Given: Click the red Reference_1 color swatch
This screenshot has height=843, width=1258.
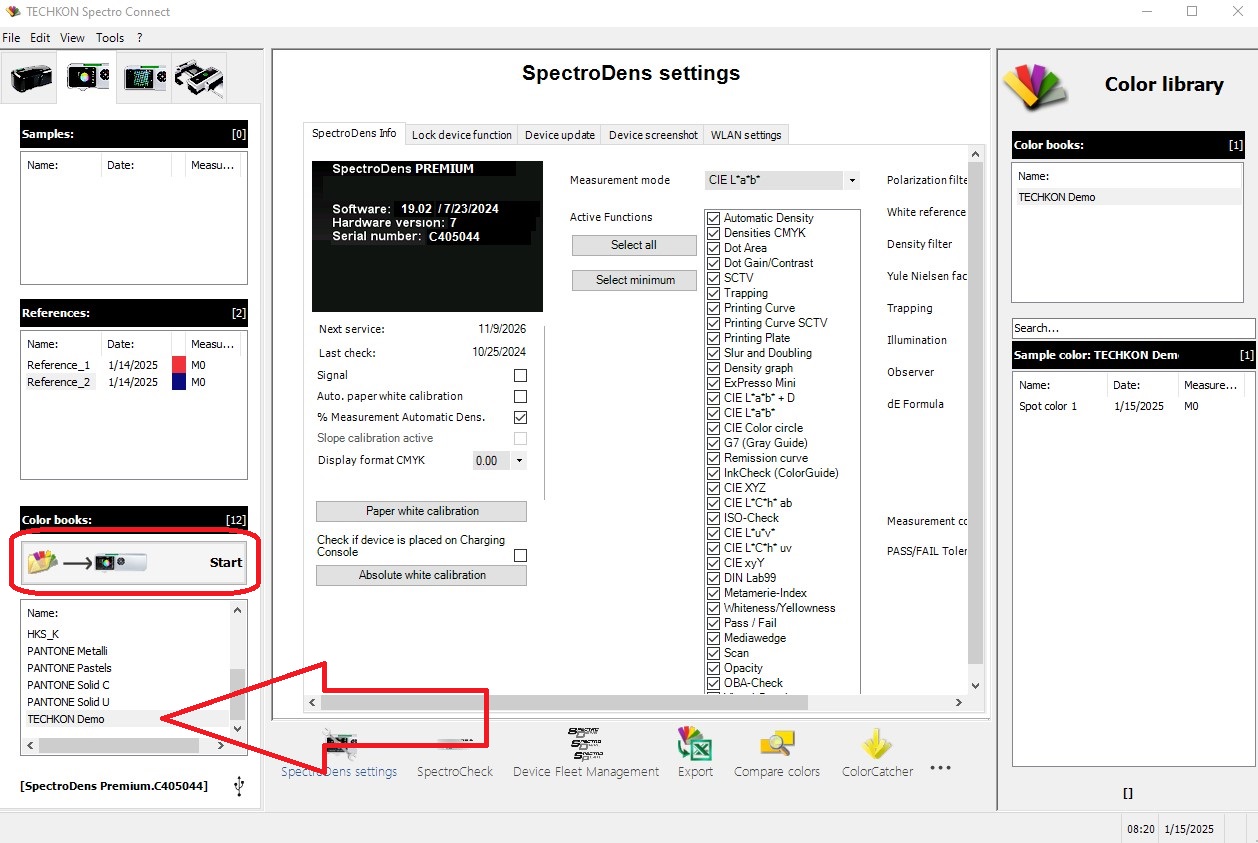Looking at the screenshot, I should (x=179, y=365).
